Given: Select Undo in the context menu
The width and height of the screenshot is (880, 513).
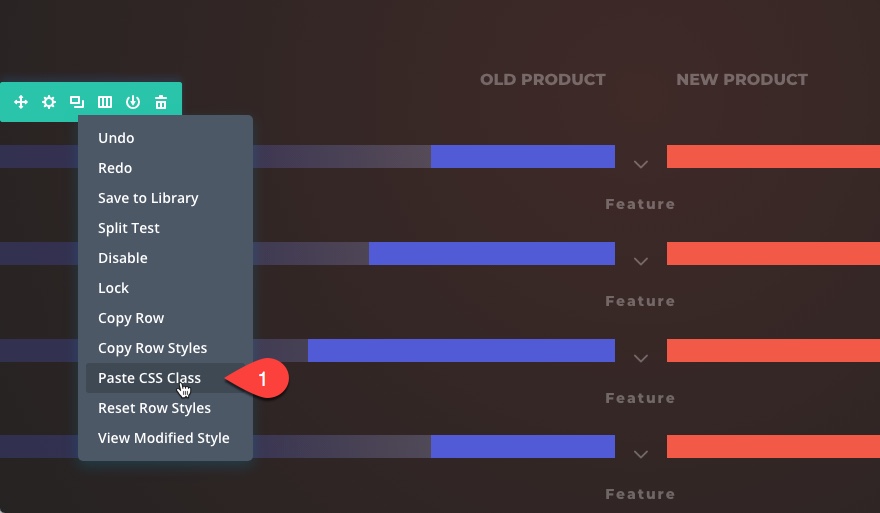Looking at the screenshot, I should [x=116, y=138].
